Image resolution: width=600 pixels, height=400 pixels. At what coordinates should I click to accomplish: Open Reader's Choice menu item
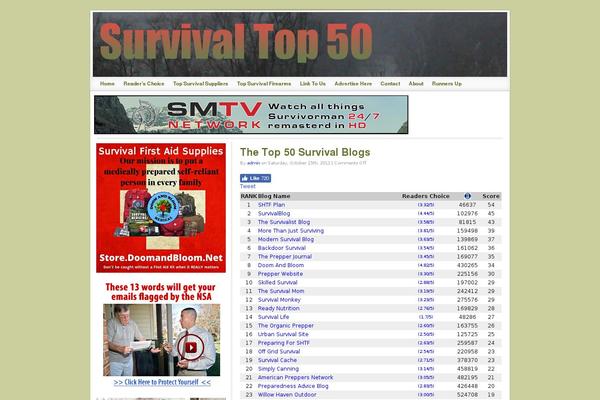click(x=144, y=83)
